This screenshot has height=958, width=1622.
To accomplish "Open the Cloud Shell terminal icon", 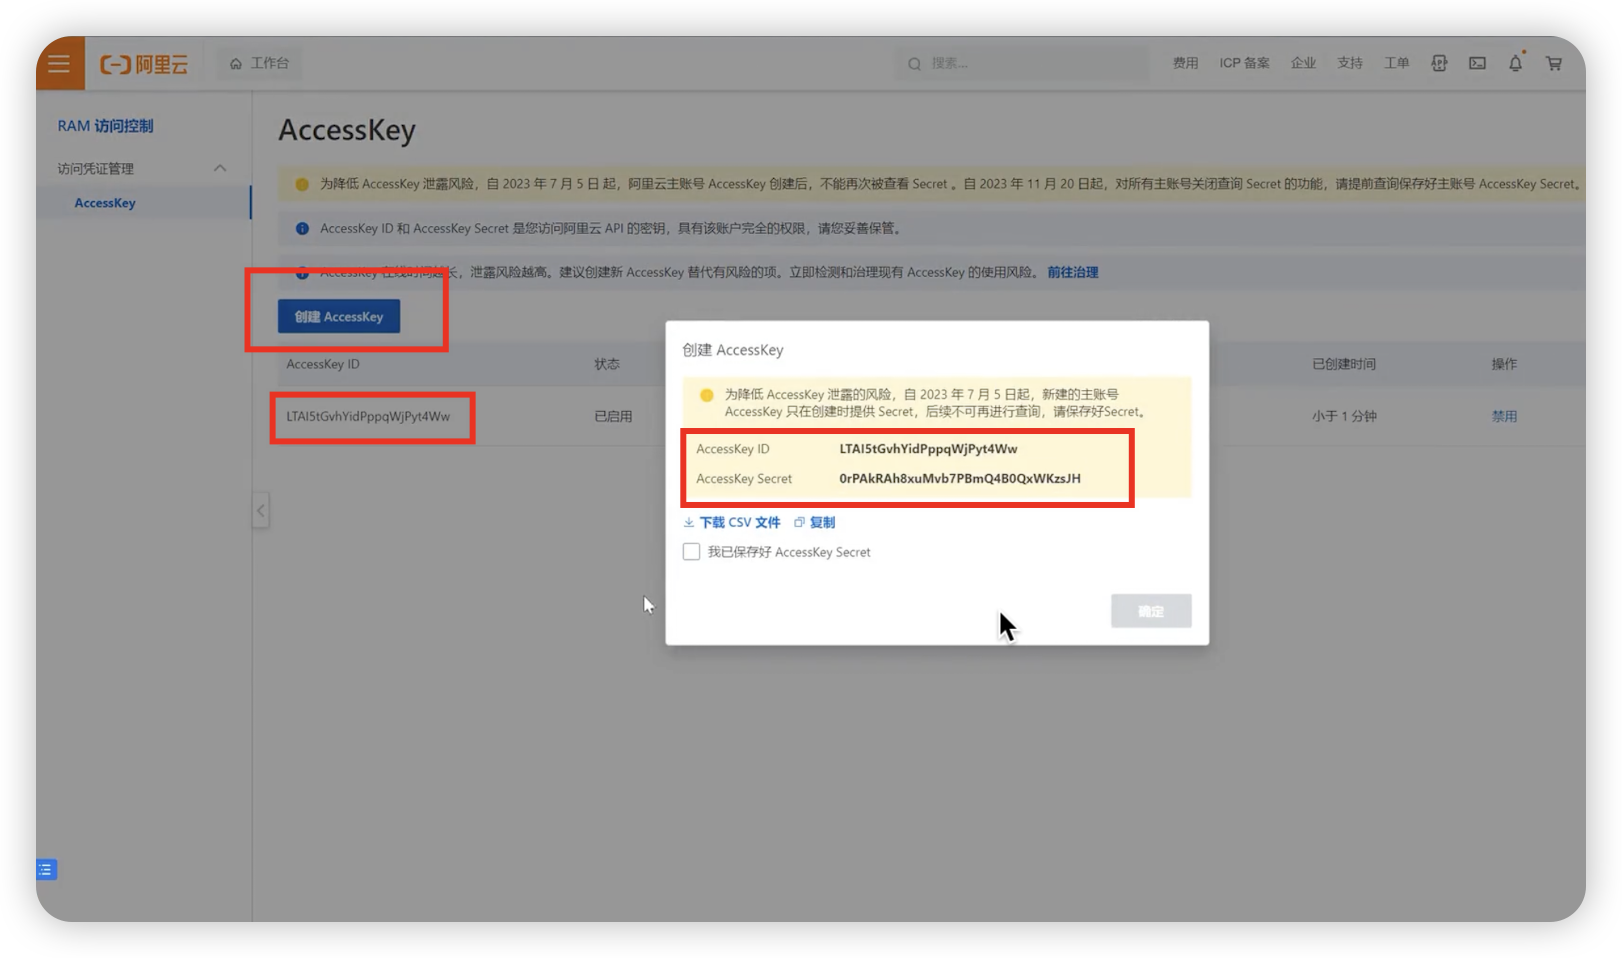I will [x=1477, y=63].
